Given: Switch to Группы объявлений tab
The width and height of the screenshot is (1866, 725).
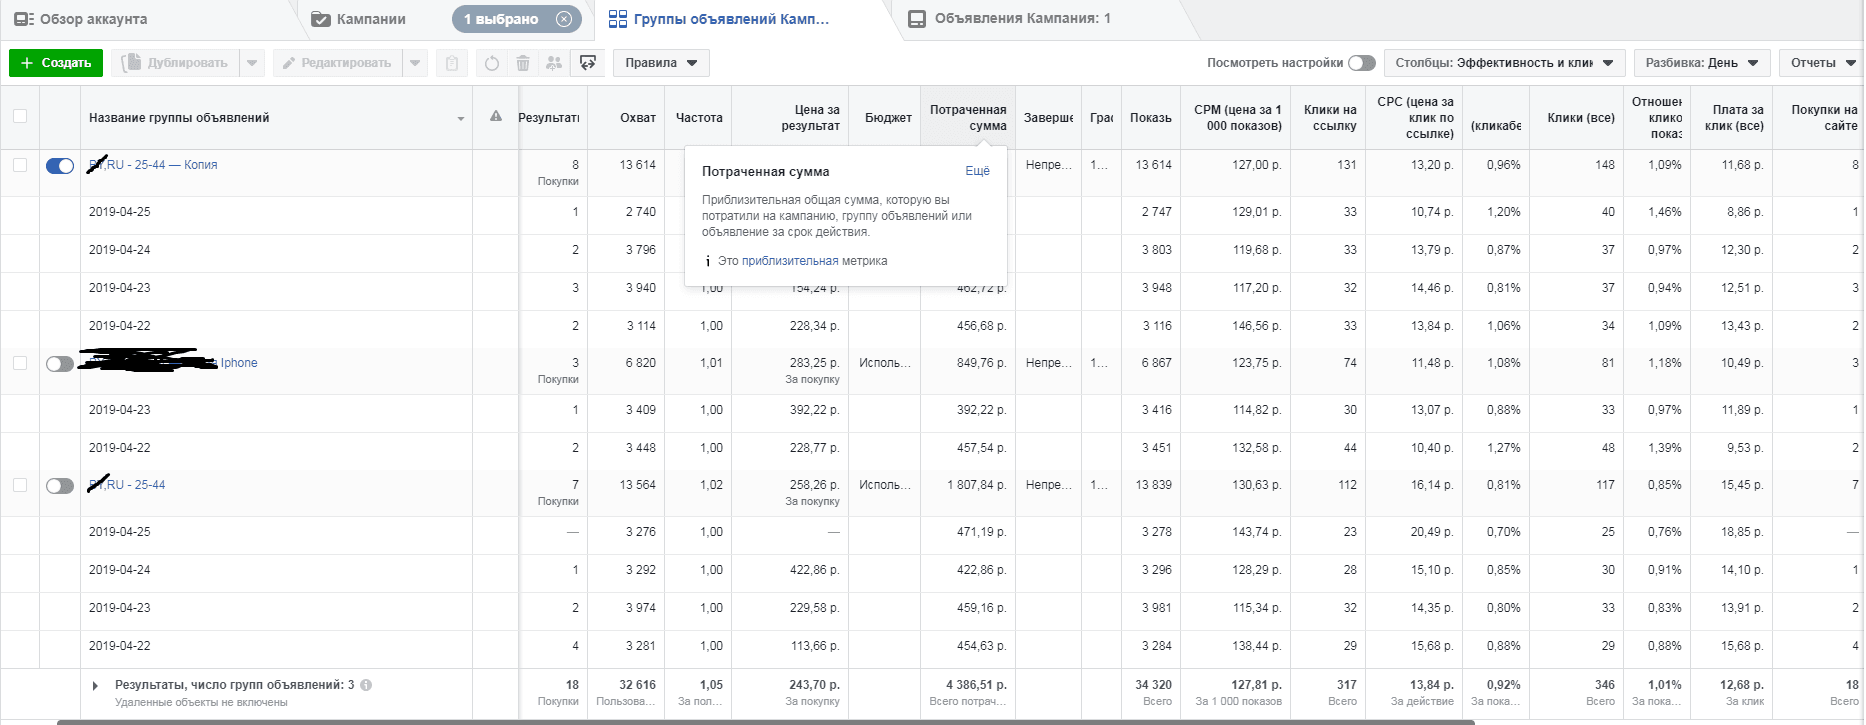Looking at the screenshot, I should [x=730, y=19].
